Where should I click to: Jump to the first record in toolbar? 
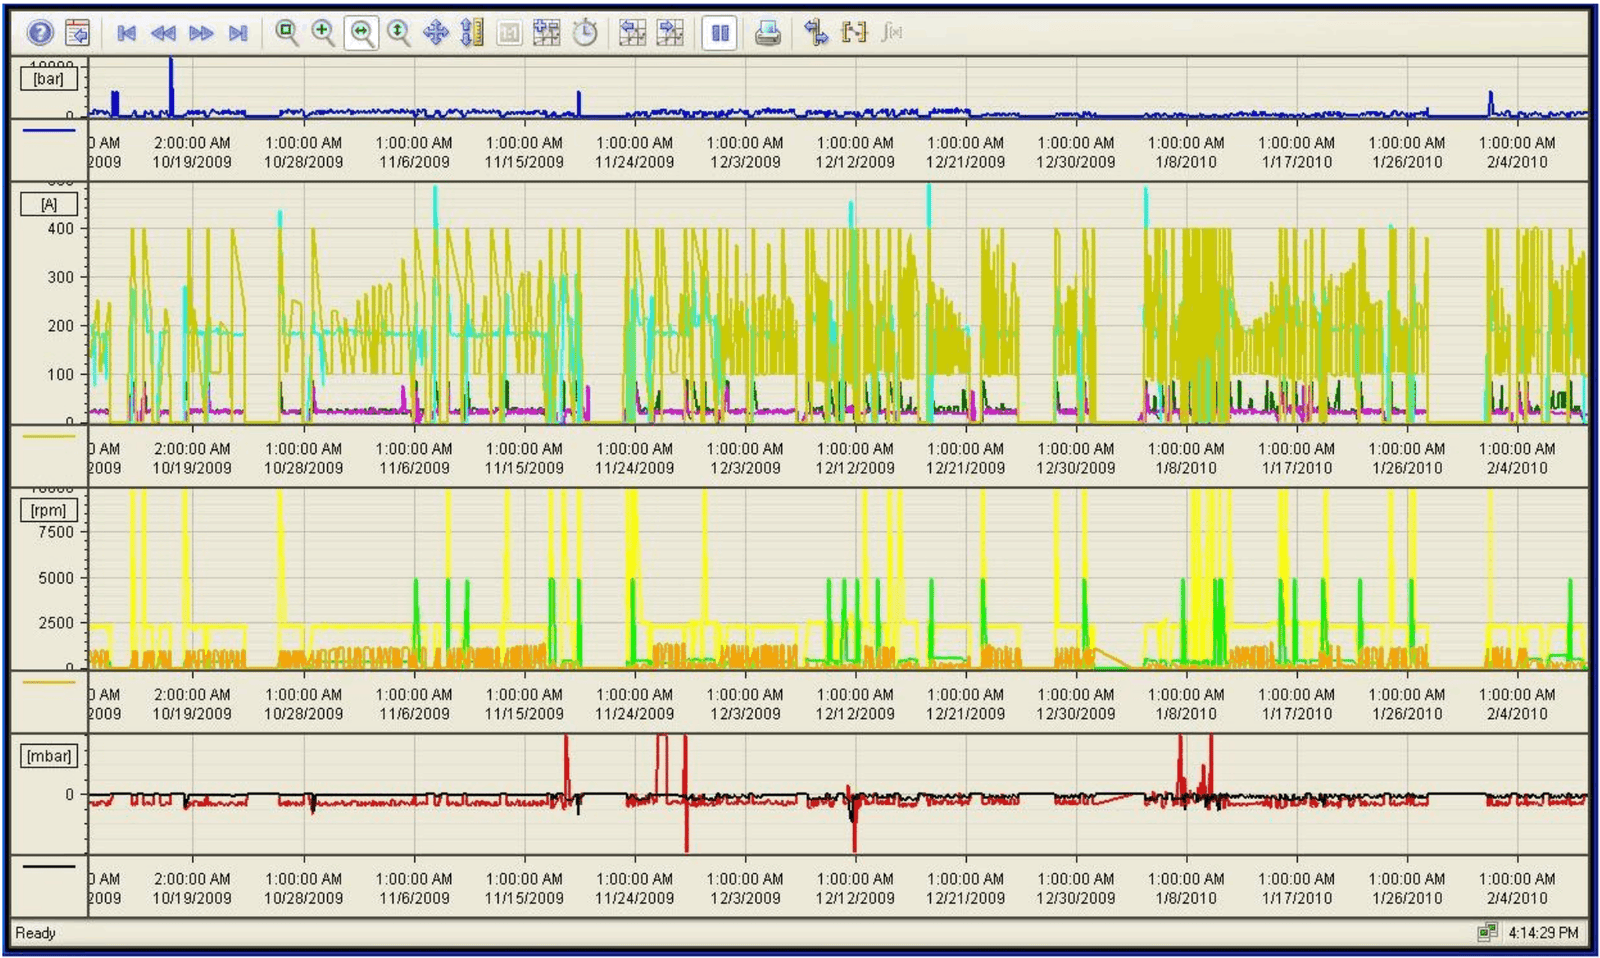coord(126,33)
